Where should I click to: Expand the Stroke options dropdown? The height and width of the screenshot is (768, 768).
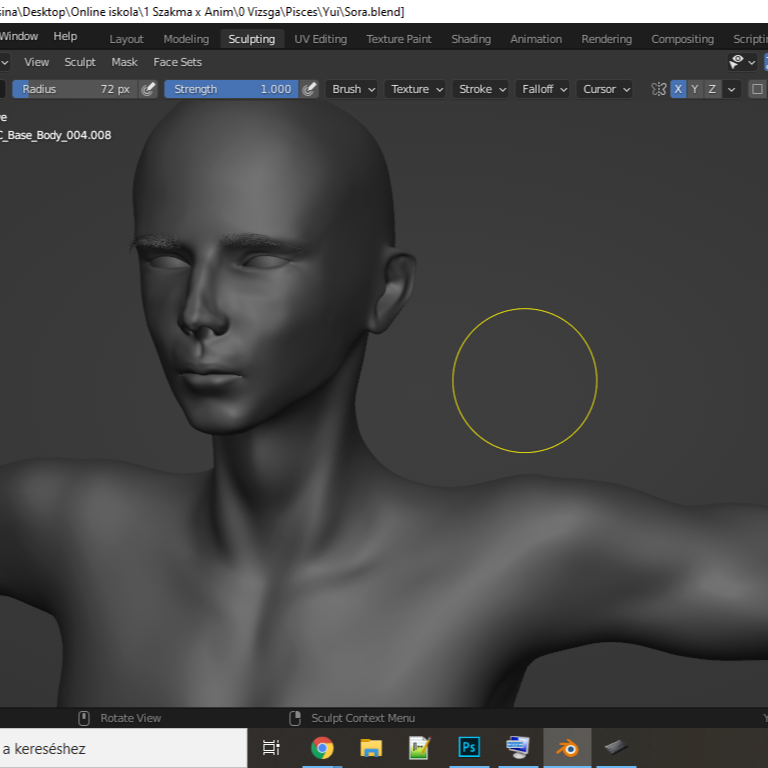pos(482,89)
